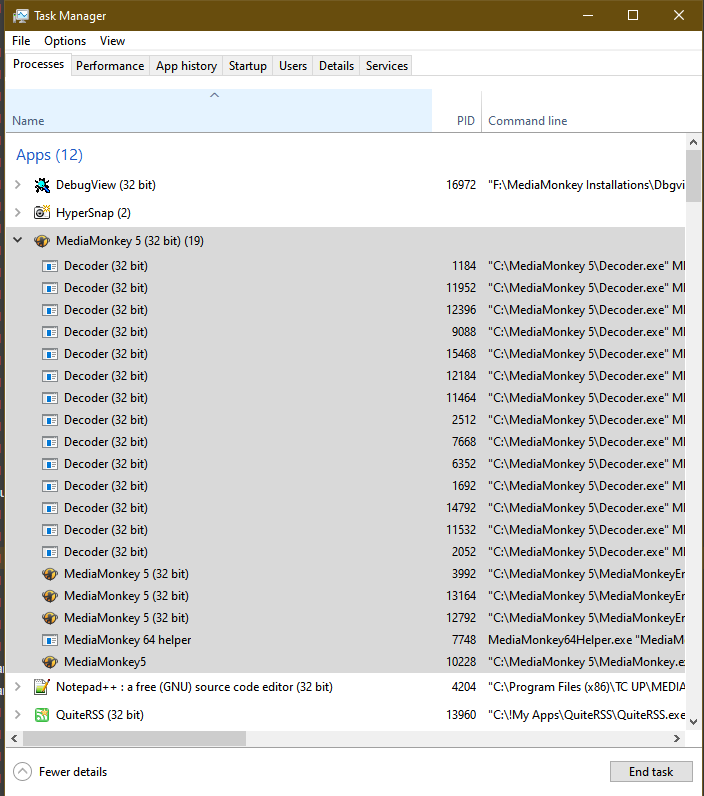
Task: Open the Options menu
Action: pos(65,41)
